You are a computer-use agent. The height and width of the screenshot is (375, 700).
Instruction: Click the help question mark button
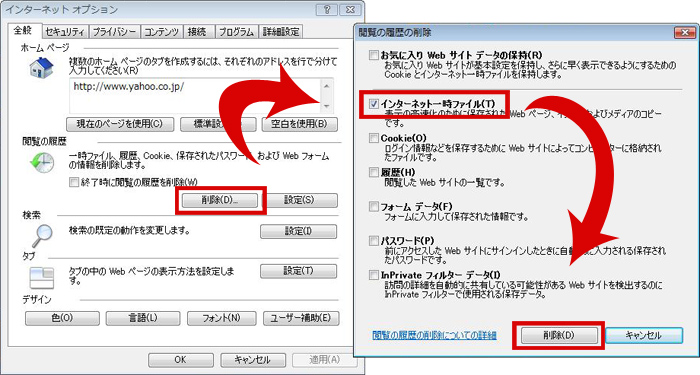click(x=327, y=9)
